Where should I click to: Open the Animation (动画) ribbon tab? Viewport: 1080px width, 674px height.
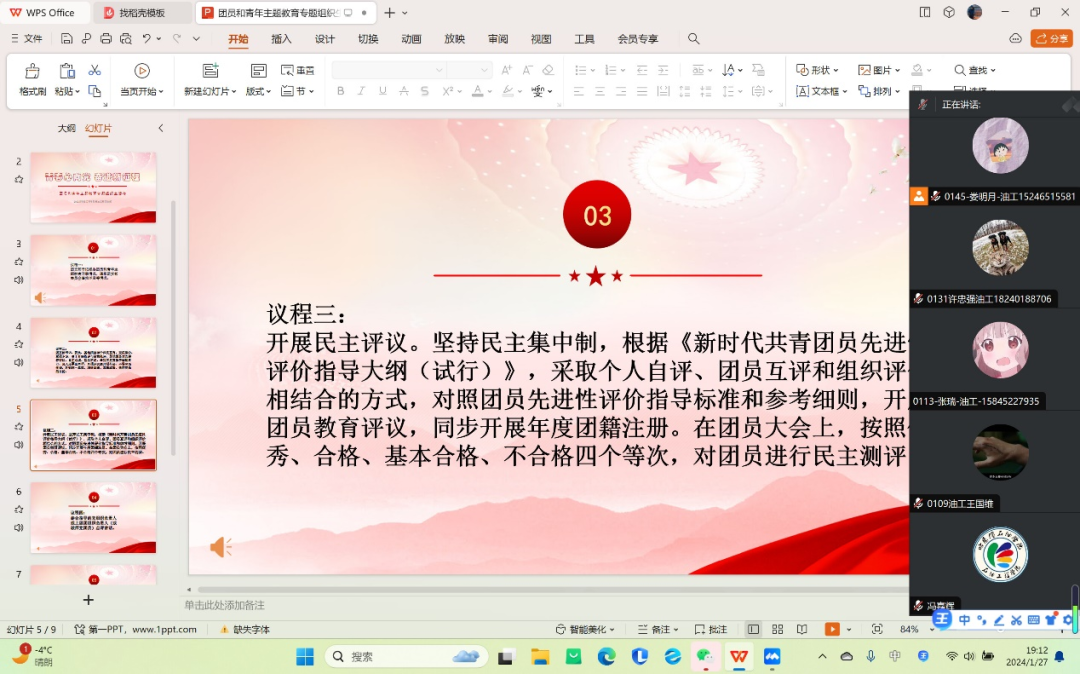coord(411,39)
